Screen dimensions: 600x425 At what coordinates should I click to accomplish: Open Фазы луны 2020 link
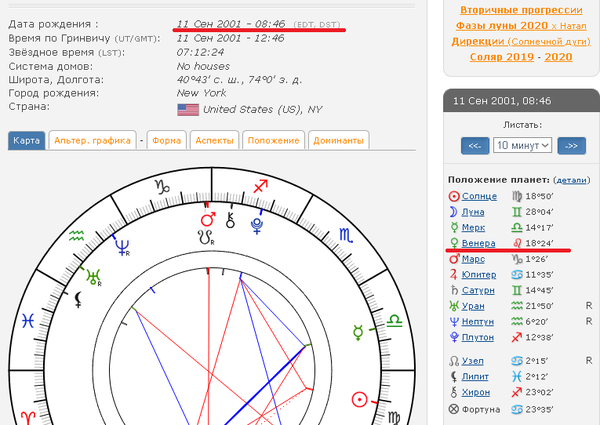521,26
